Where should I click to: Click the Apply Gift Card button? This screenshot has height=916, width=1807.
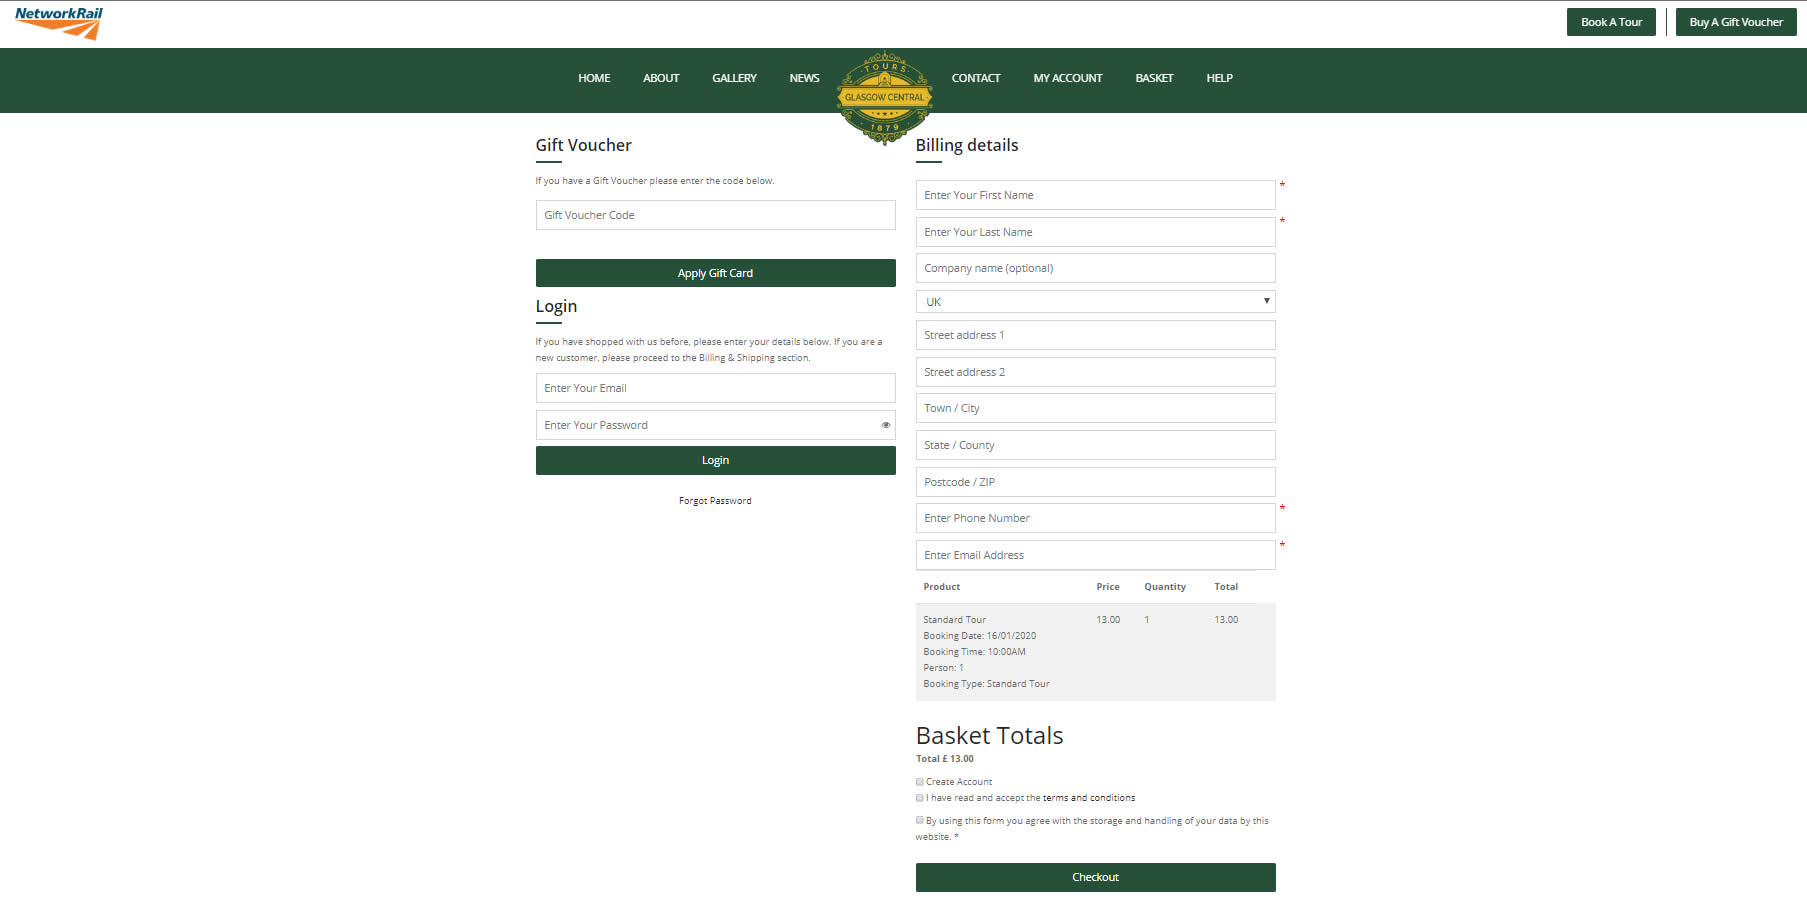[x=715, y=273]
